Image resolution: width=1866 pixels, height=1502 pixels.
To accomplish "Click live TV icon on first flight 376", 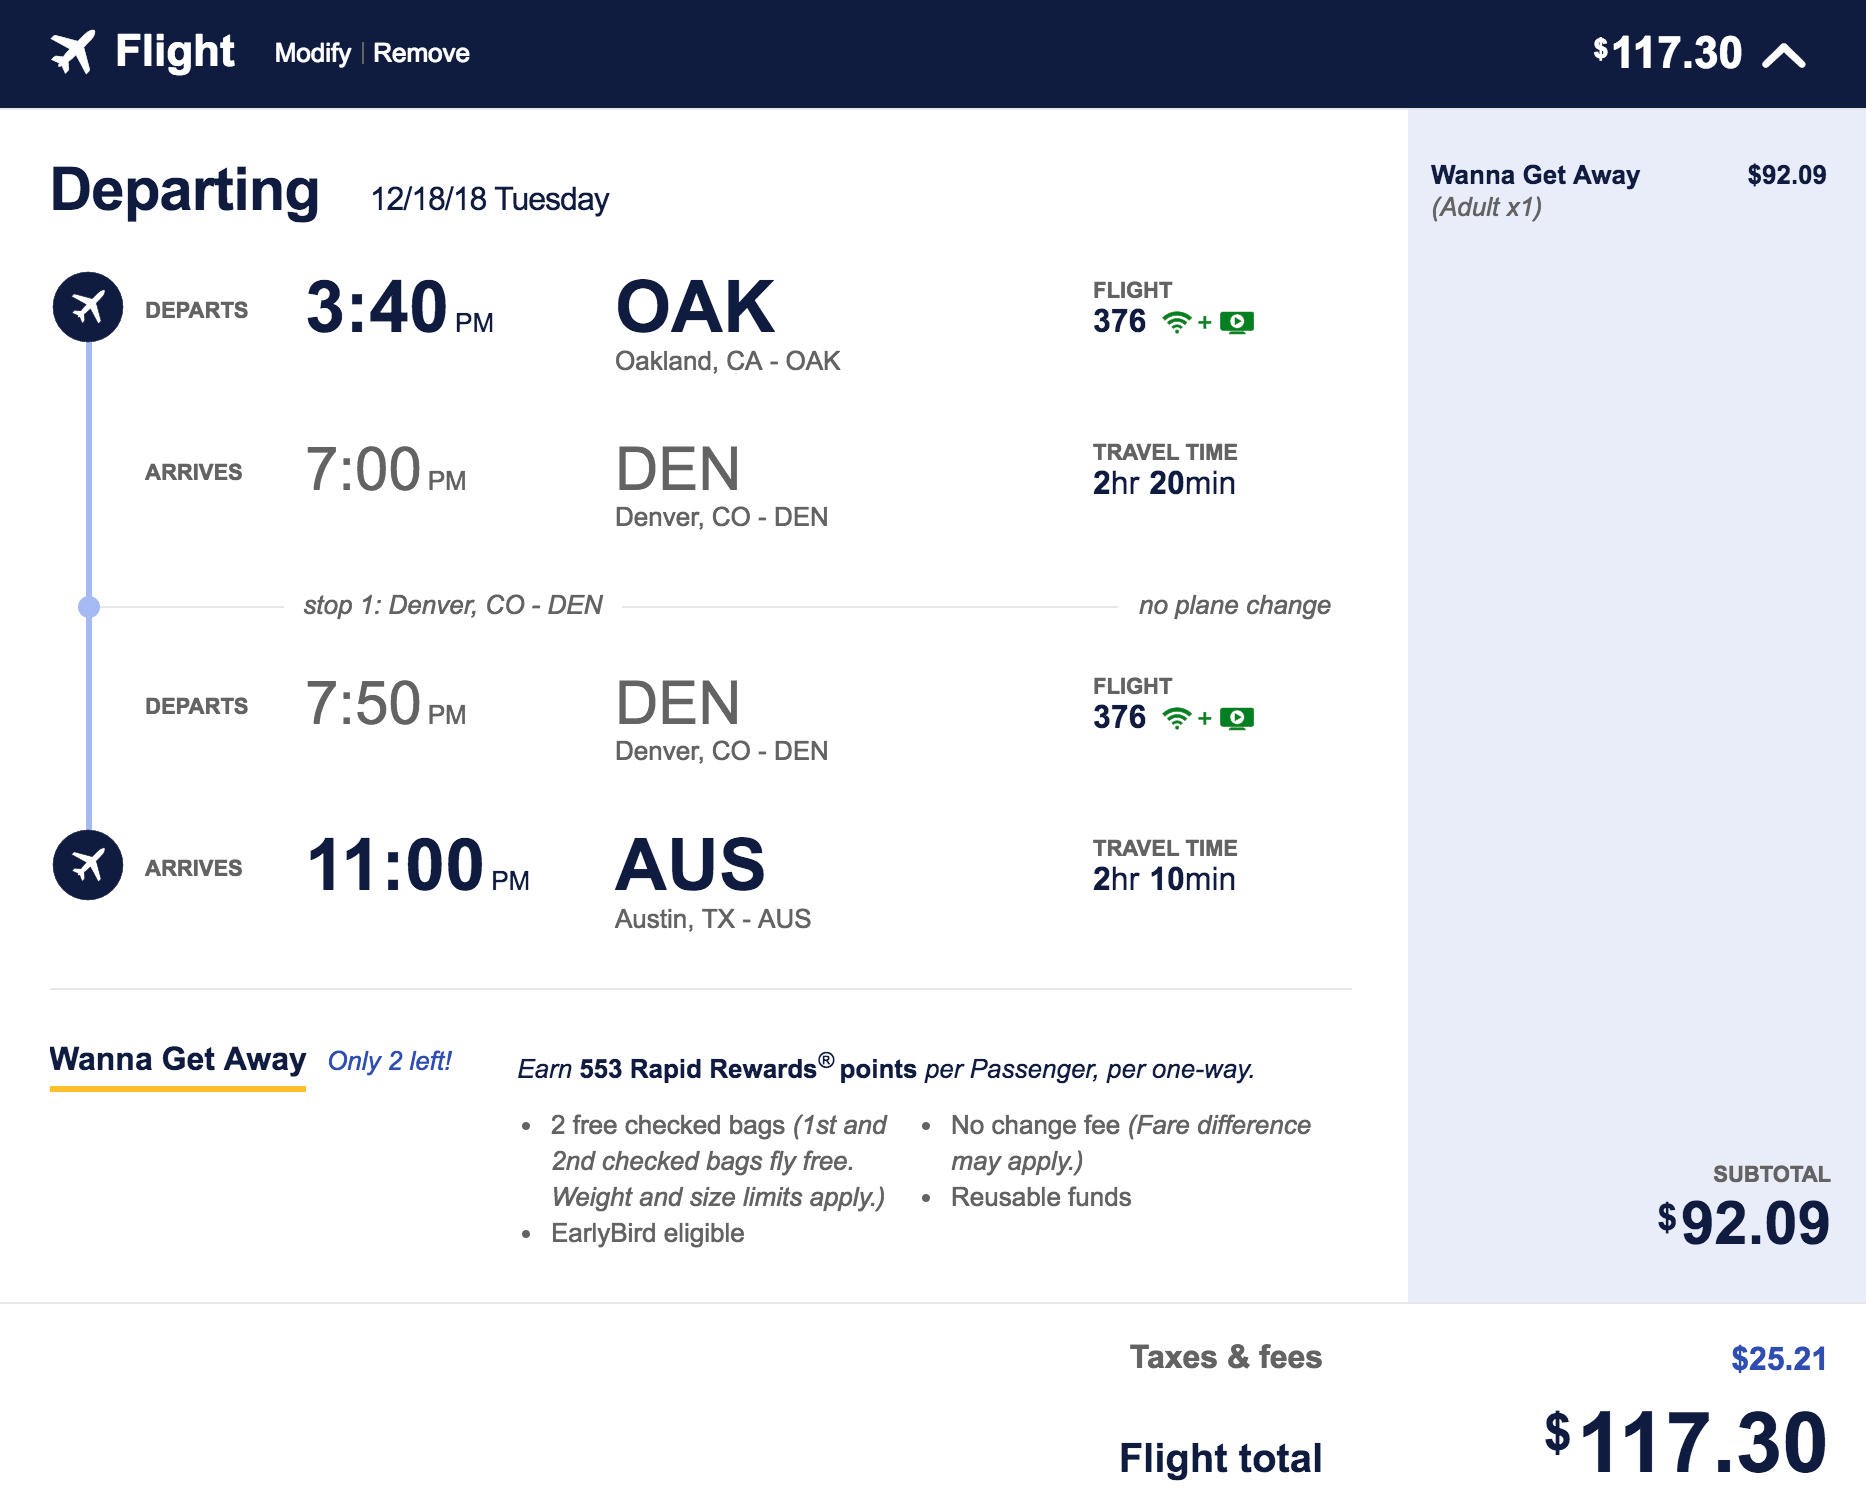I will point(1237,322).
